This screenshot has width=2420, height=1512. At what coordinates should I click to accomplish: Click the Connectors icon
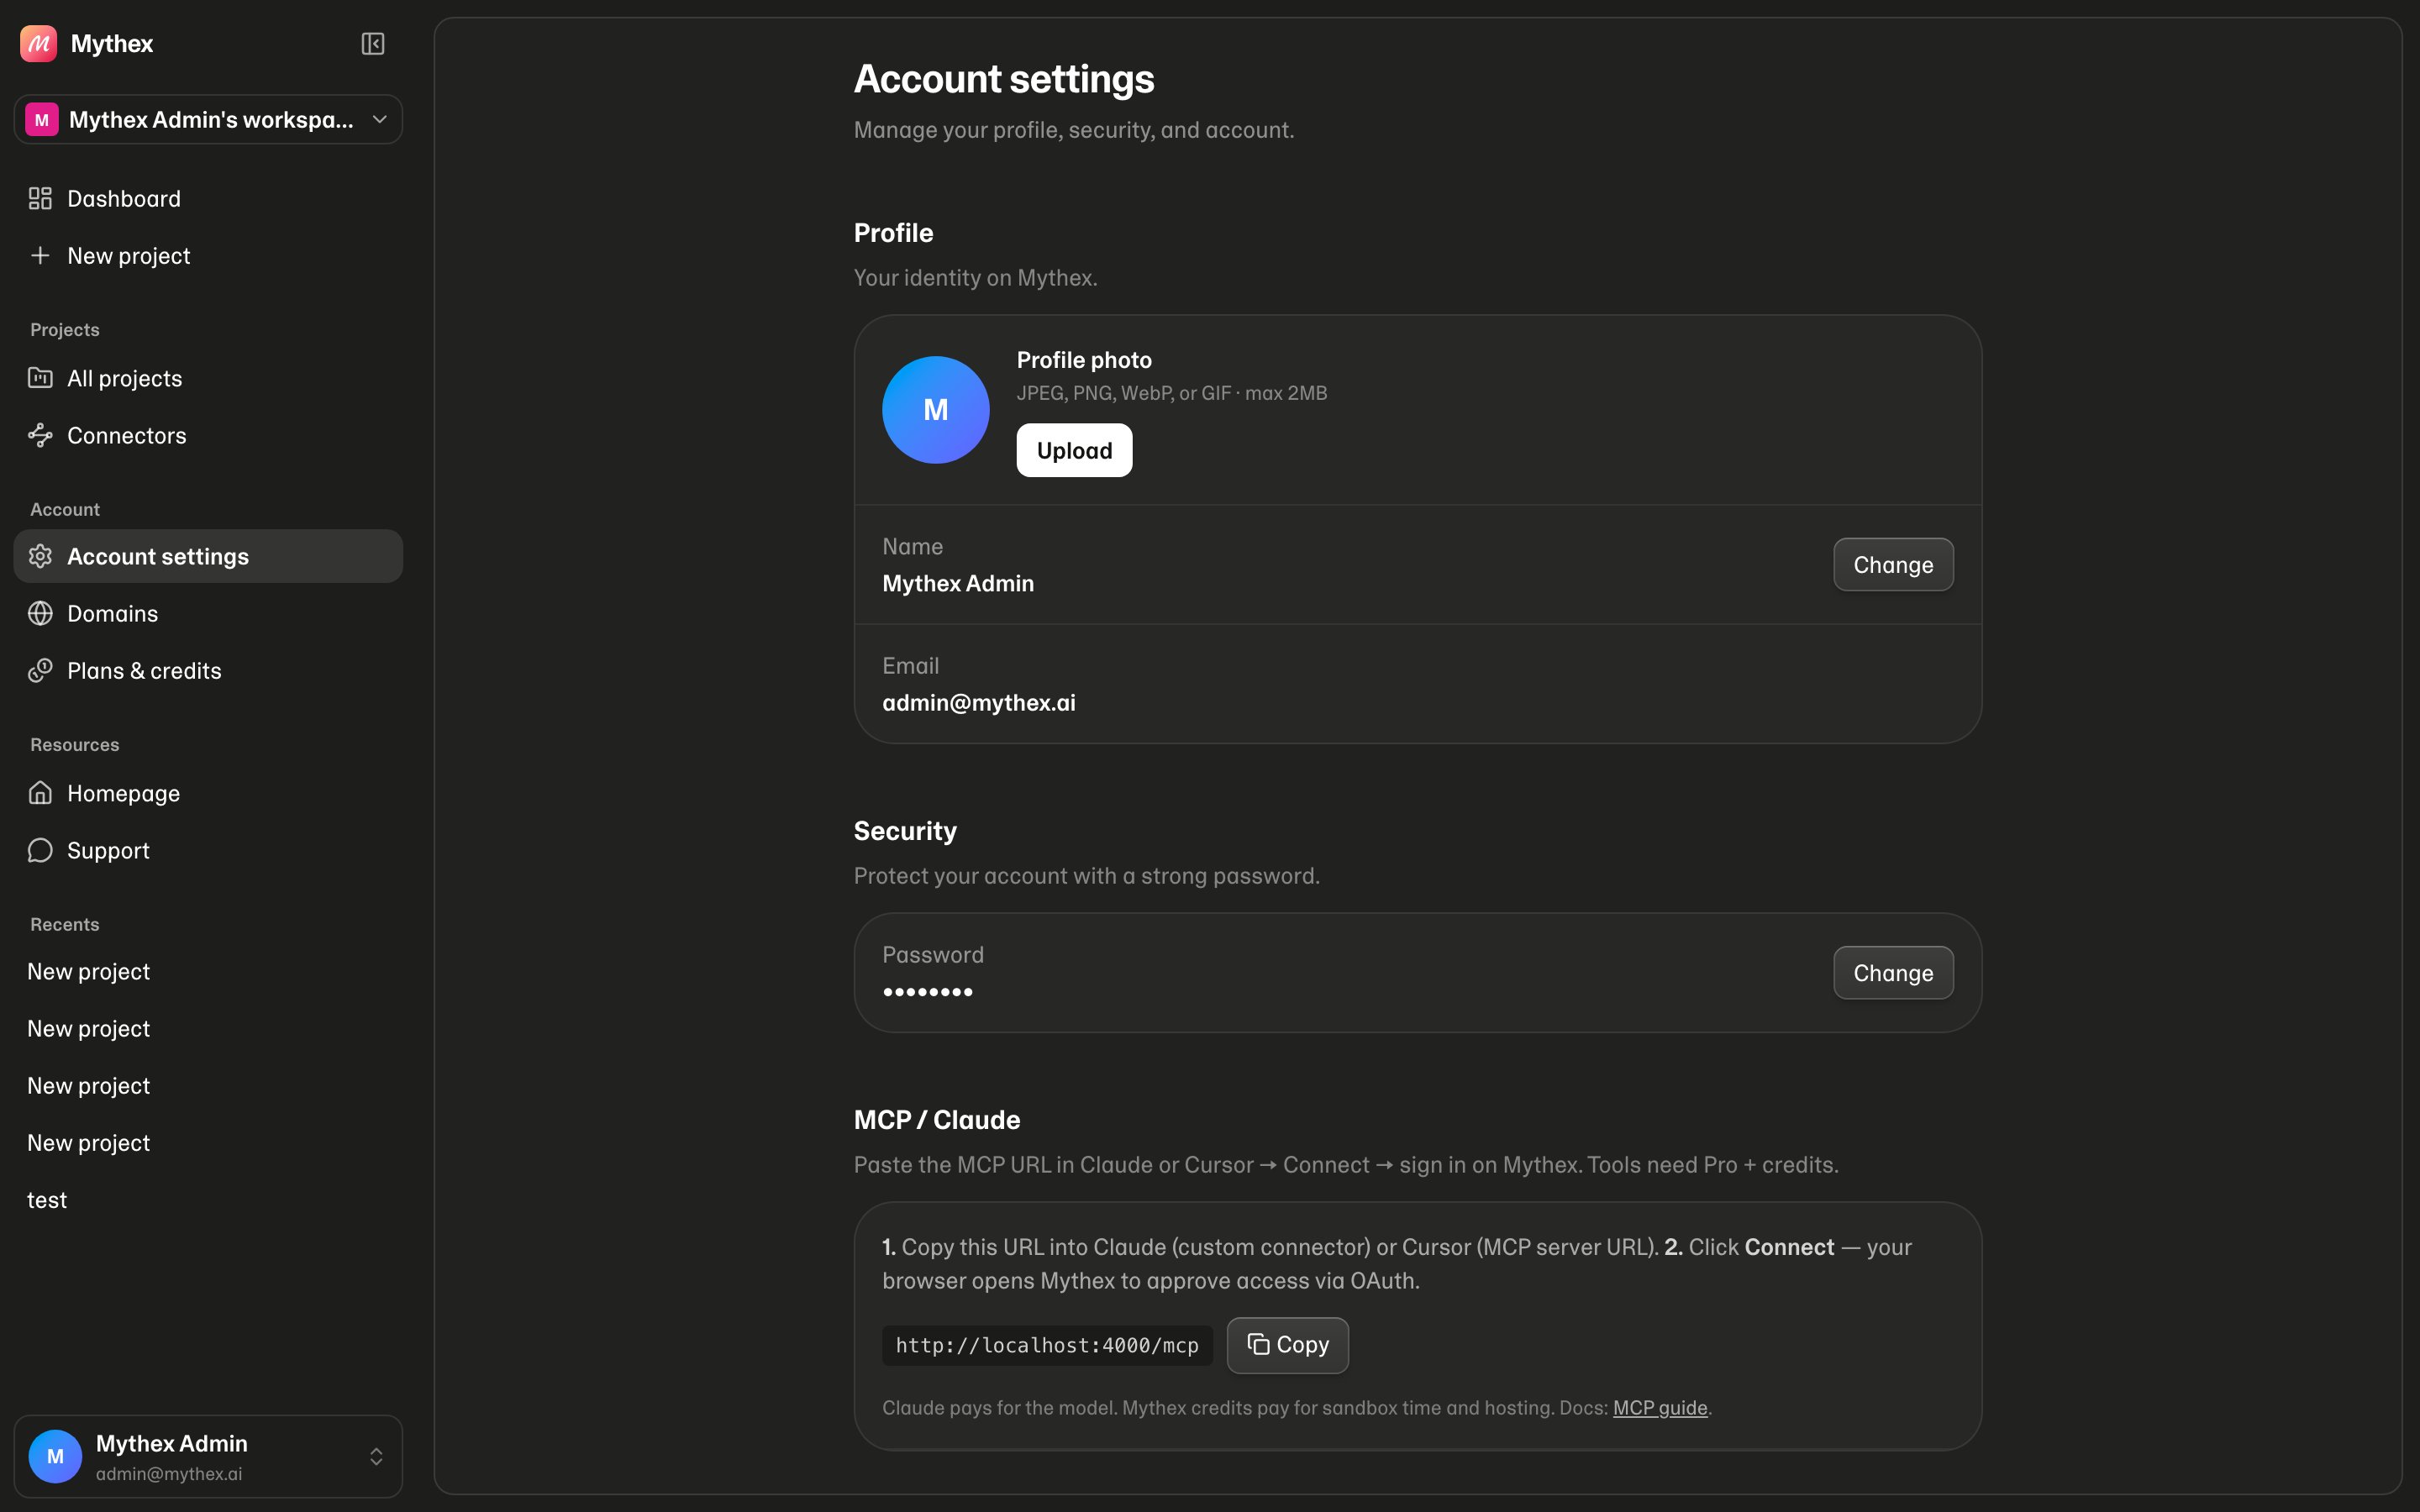coord(40,436)
